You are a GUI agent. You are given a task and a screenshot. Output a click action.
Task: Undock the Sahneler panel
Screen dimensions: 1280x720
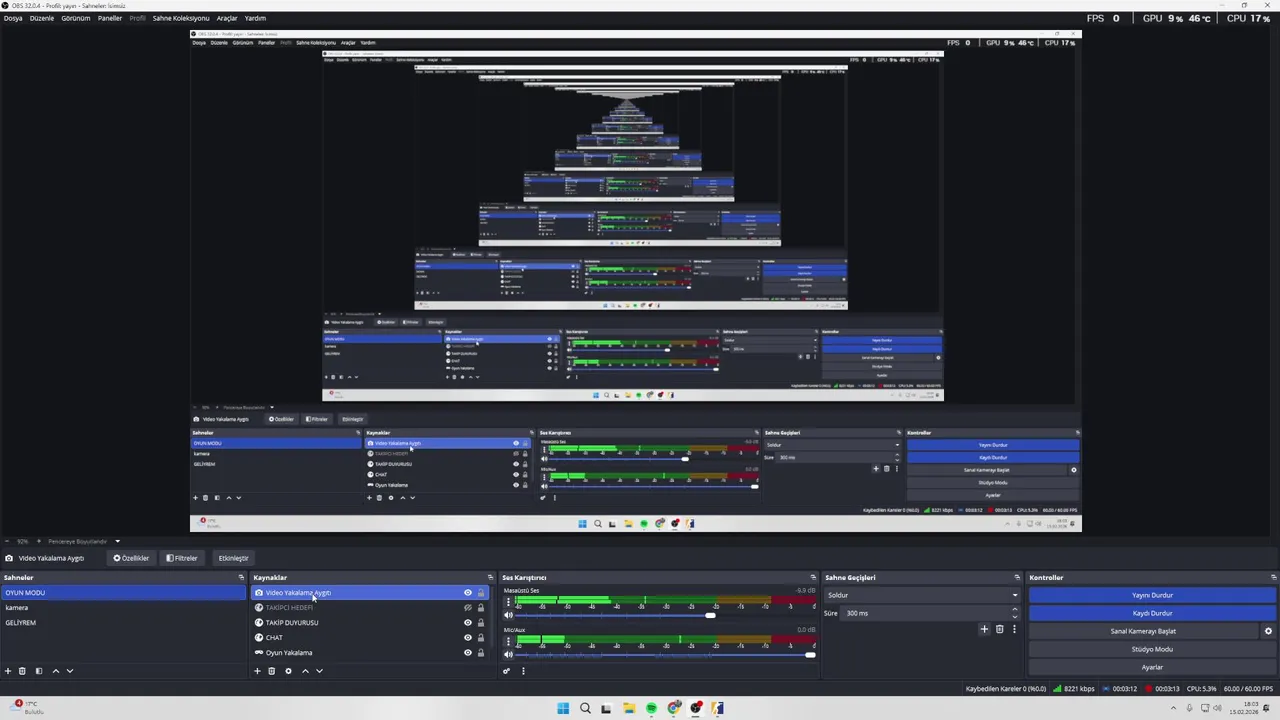[241, 577]
